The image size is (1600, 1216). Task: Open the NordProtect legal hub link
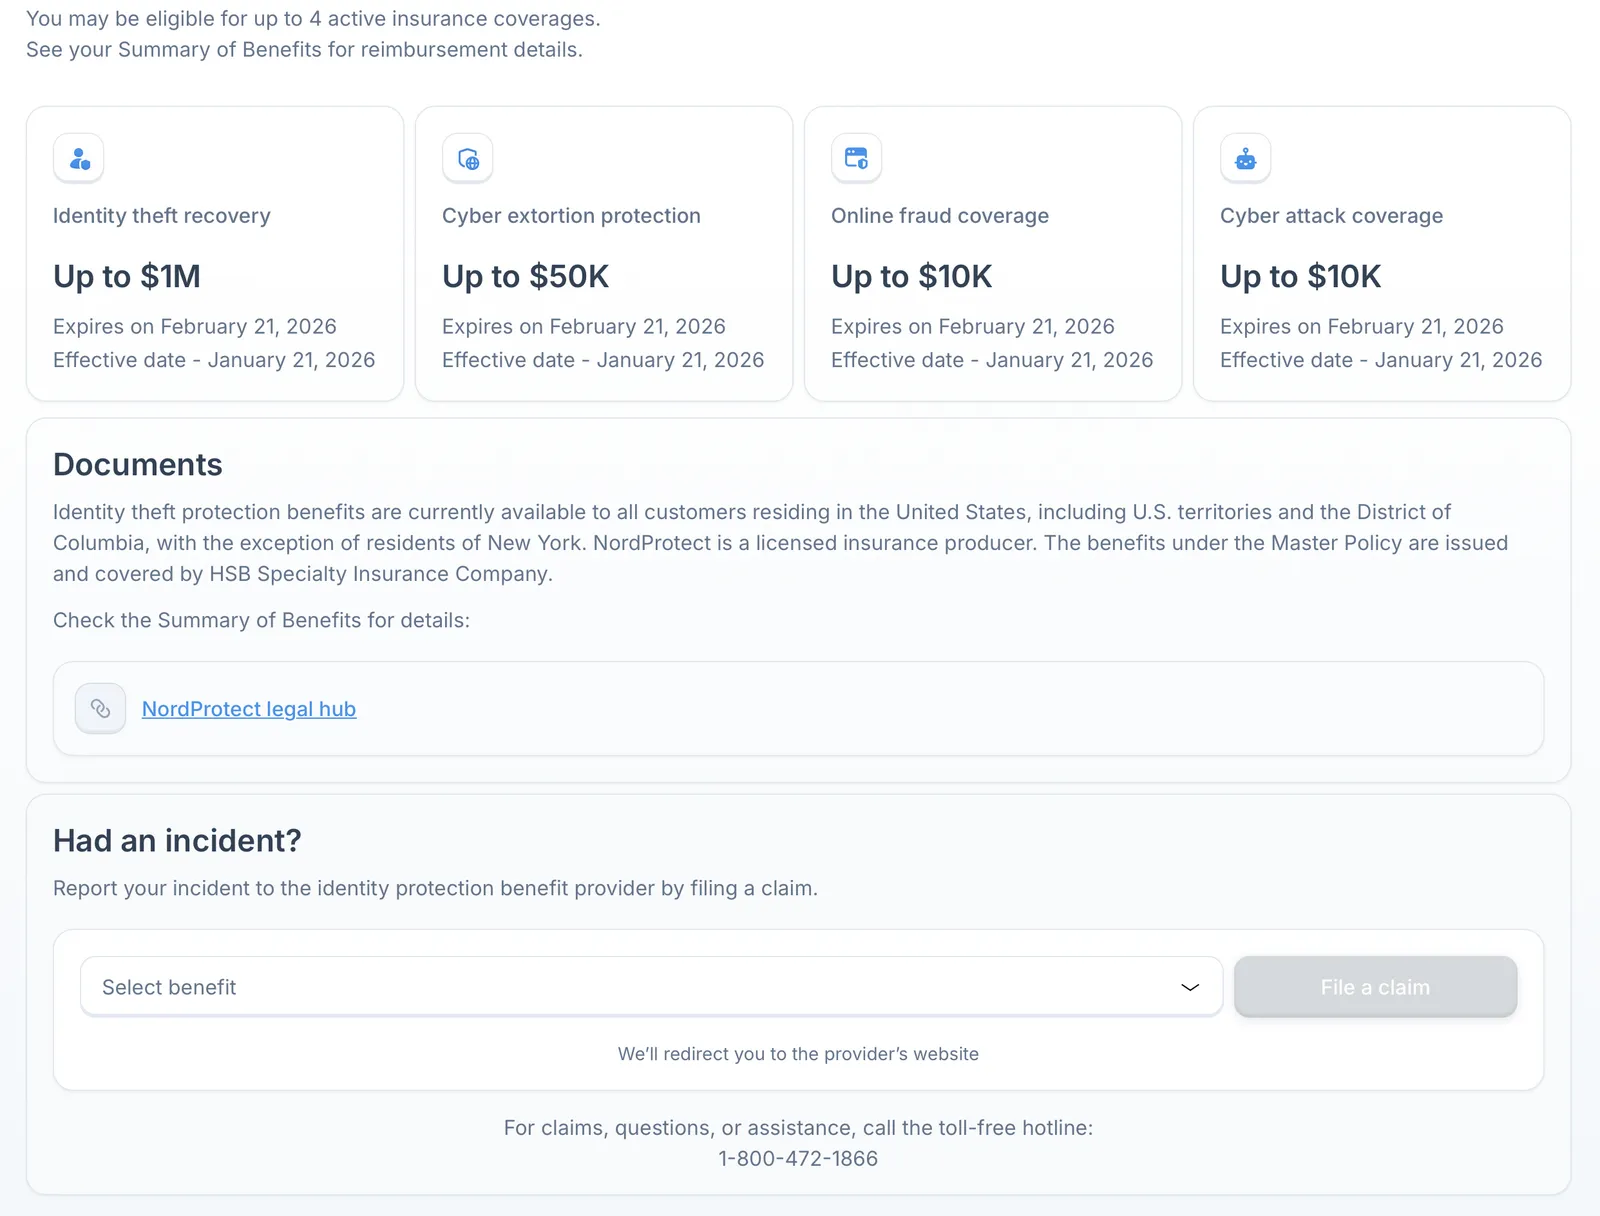tap(249, 709)
